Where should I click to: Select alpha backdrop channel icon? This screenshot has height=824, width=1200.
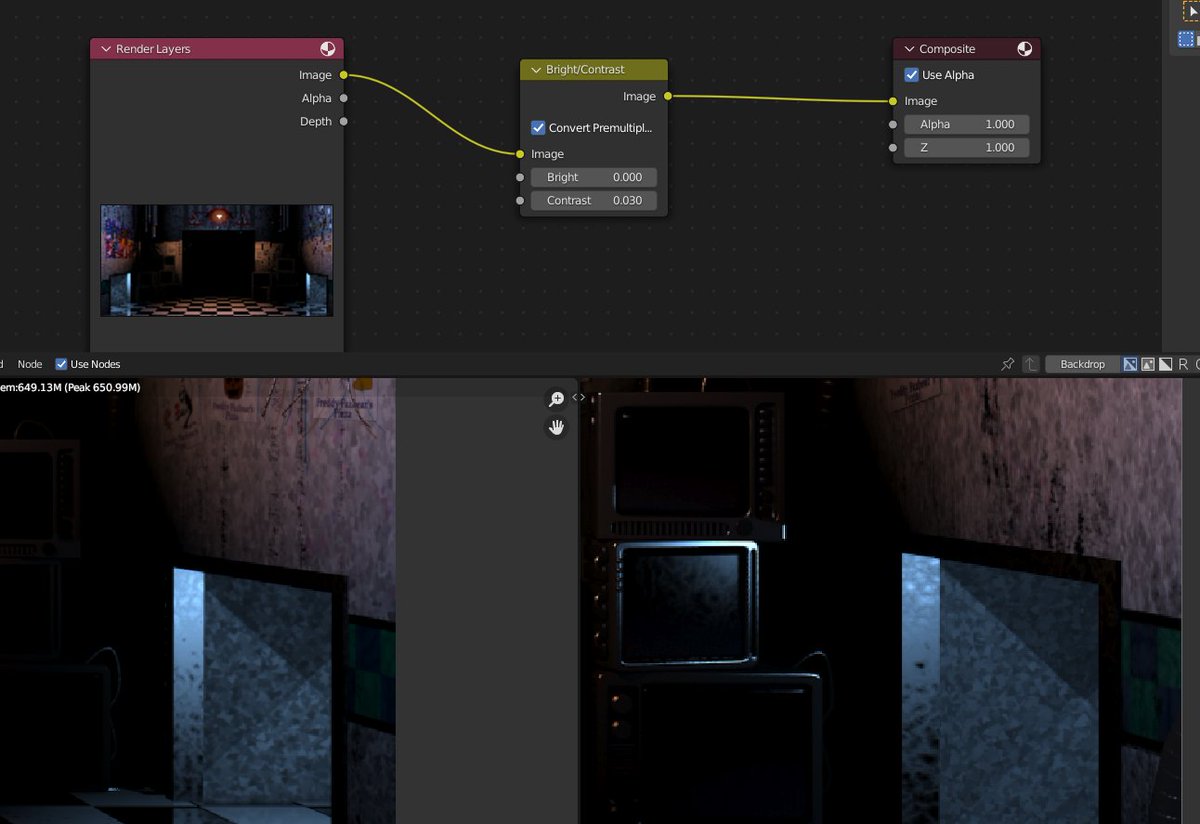(x=1166, y=364)
